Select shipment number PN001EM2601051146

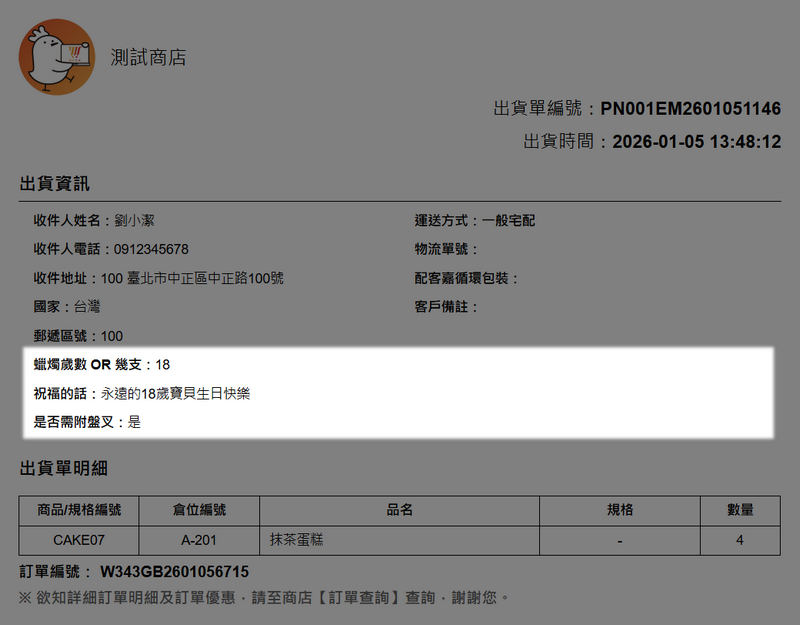click(690, 109)
